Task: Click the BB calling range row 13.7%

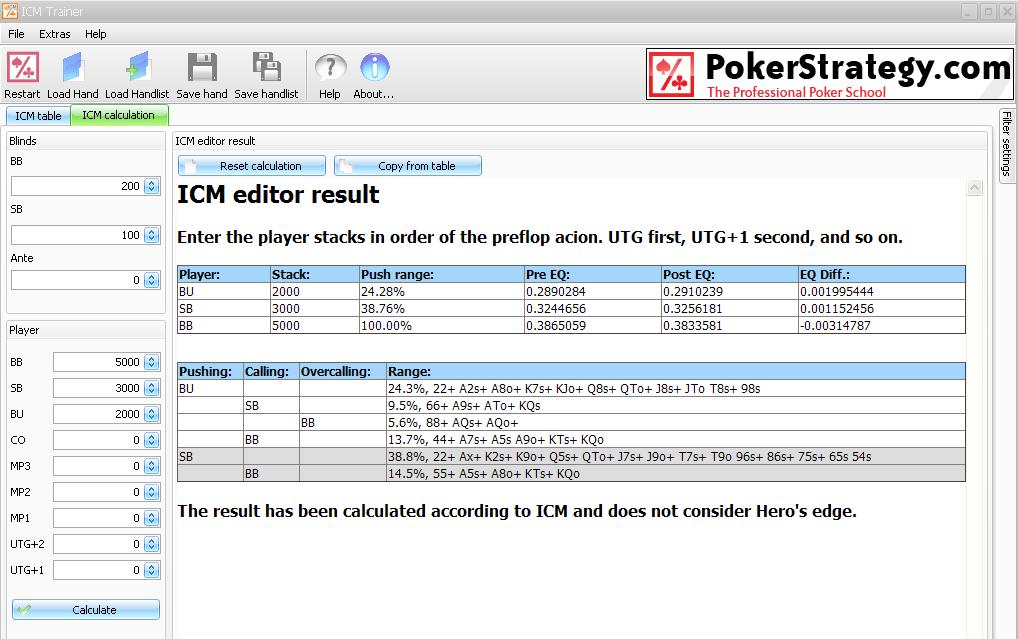Action: [x=571, y=440]
